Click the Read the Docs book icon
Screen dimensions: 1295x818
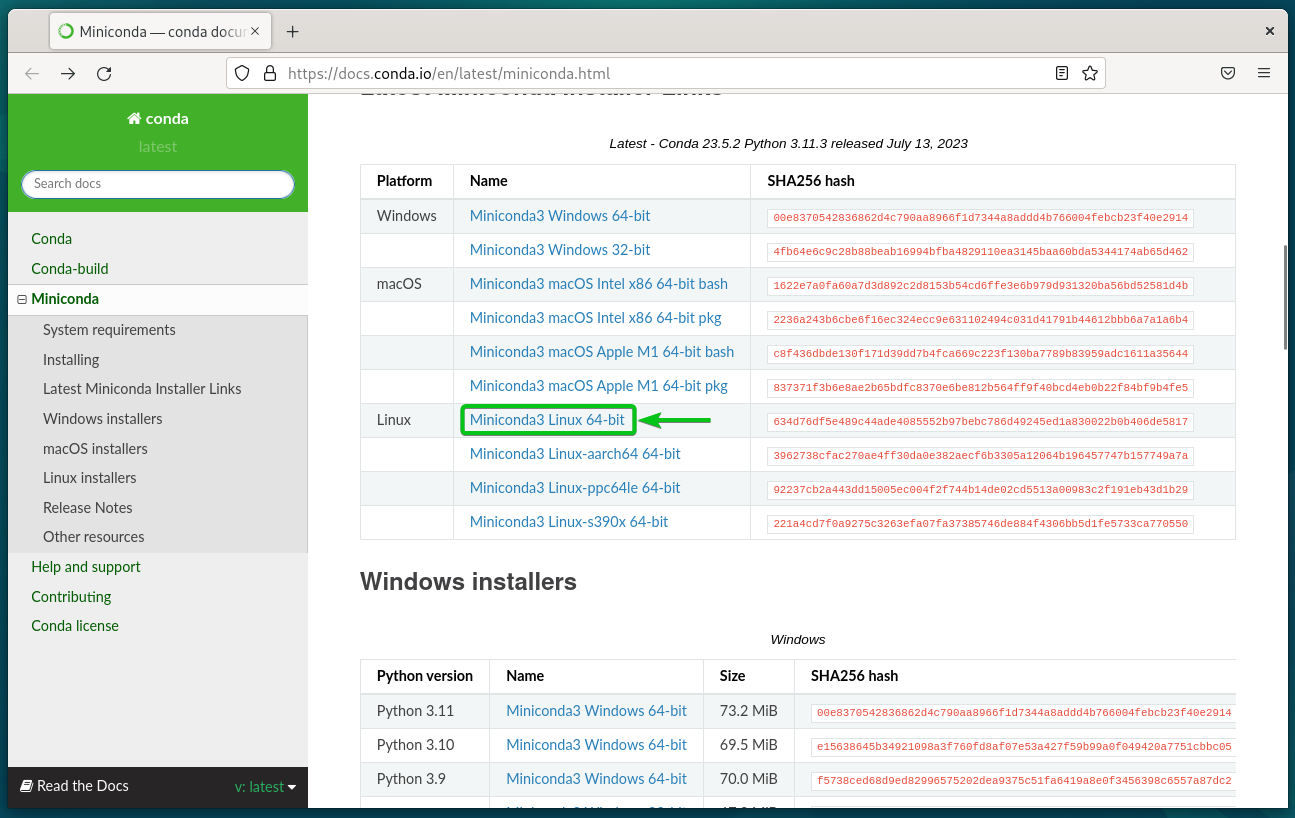[x=27, y=786]
